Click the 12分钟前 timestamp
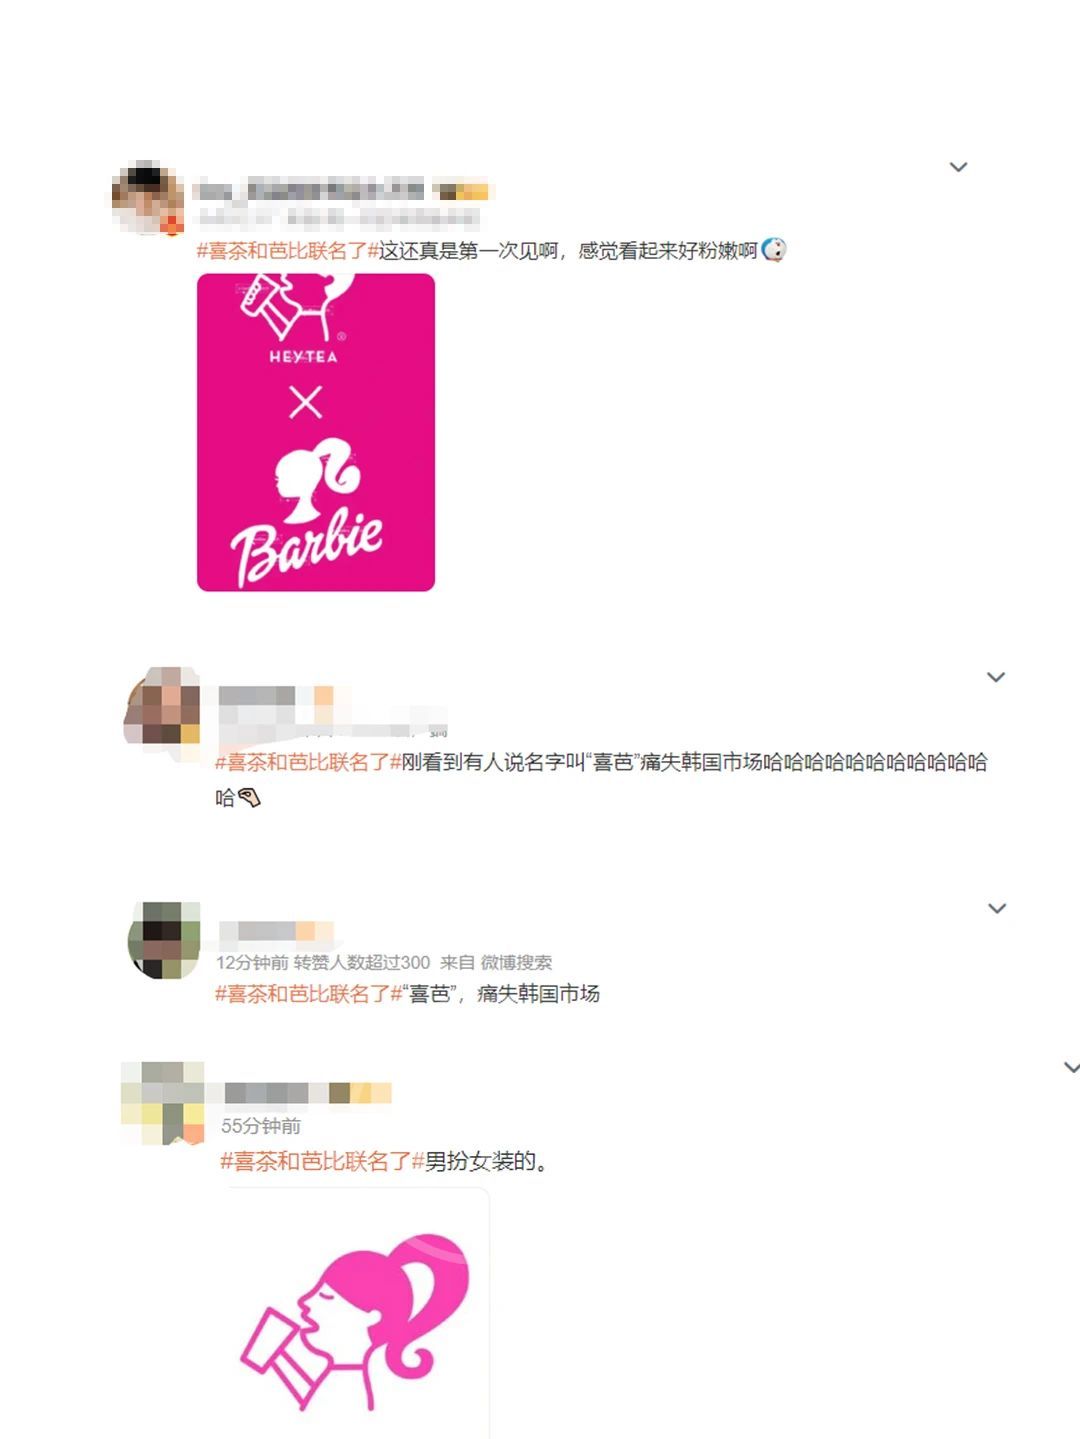Image resolution: width=1080 pixels, height=1439 pixels. click(x=252, y=962)
